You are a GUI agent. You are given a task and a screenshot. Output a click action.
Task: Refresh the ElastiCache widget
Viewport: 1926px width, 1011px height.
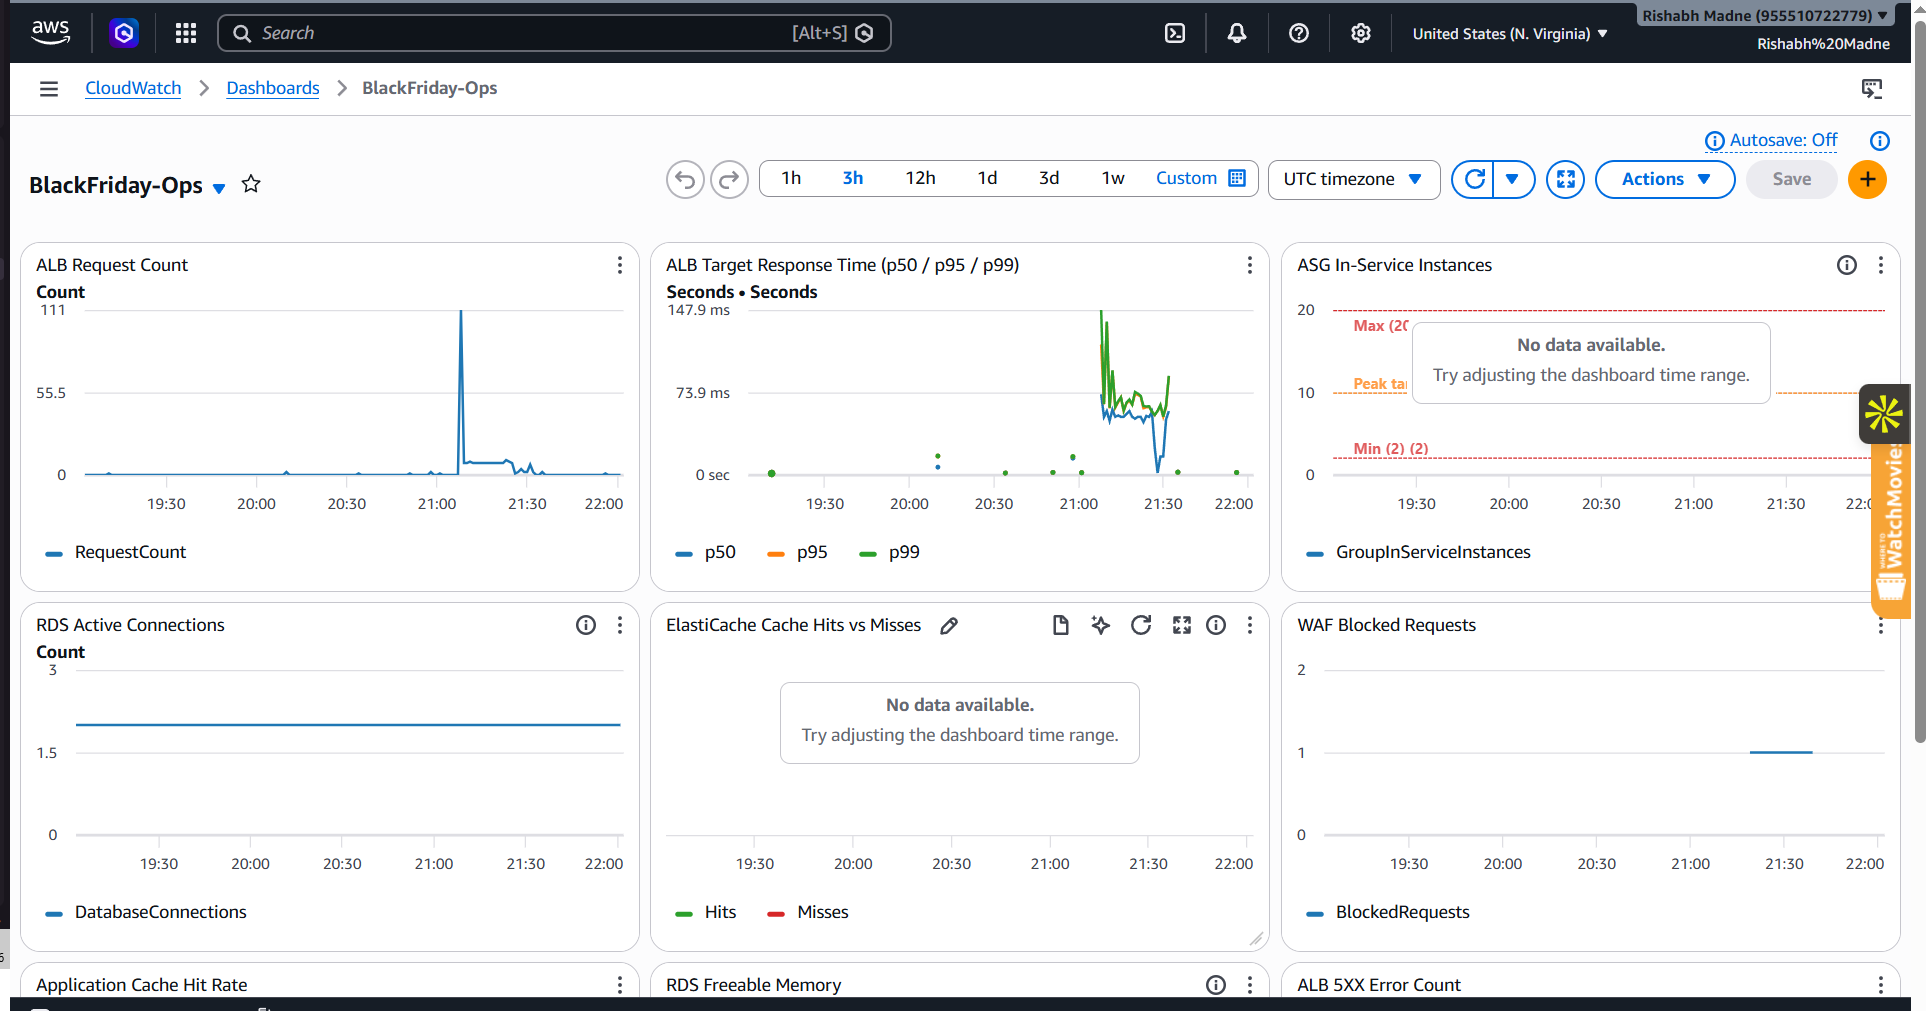1141,625
